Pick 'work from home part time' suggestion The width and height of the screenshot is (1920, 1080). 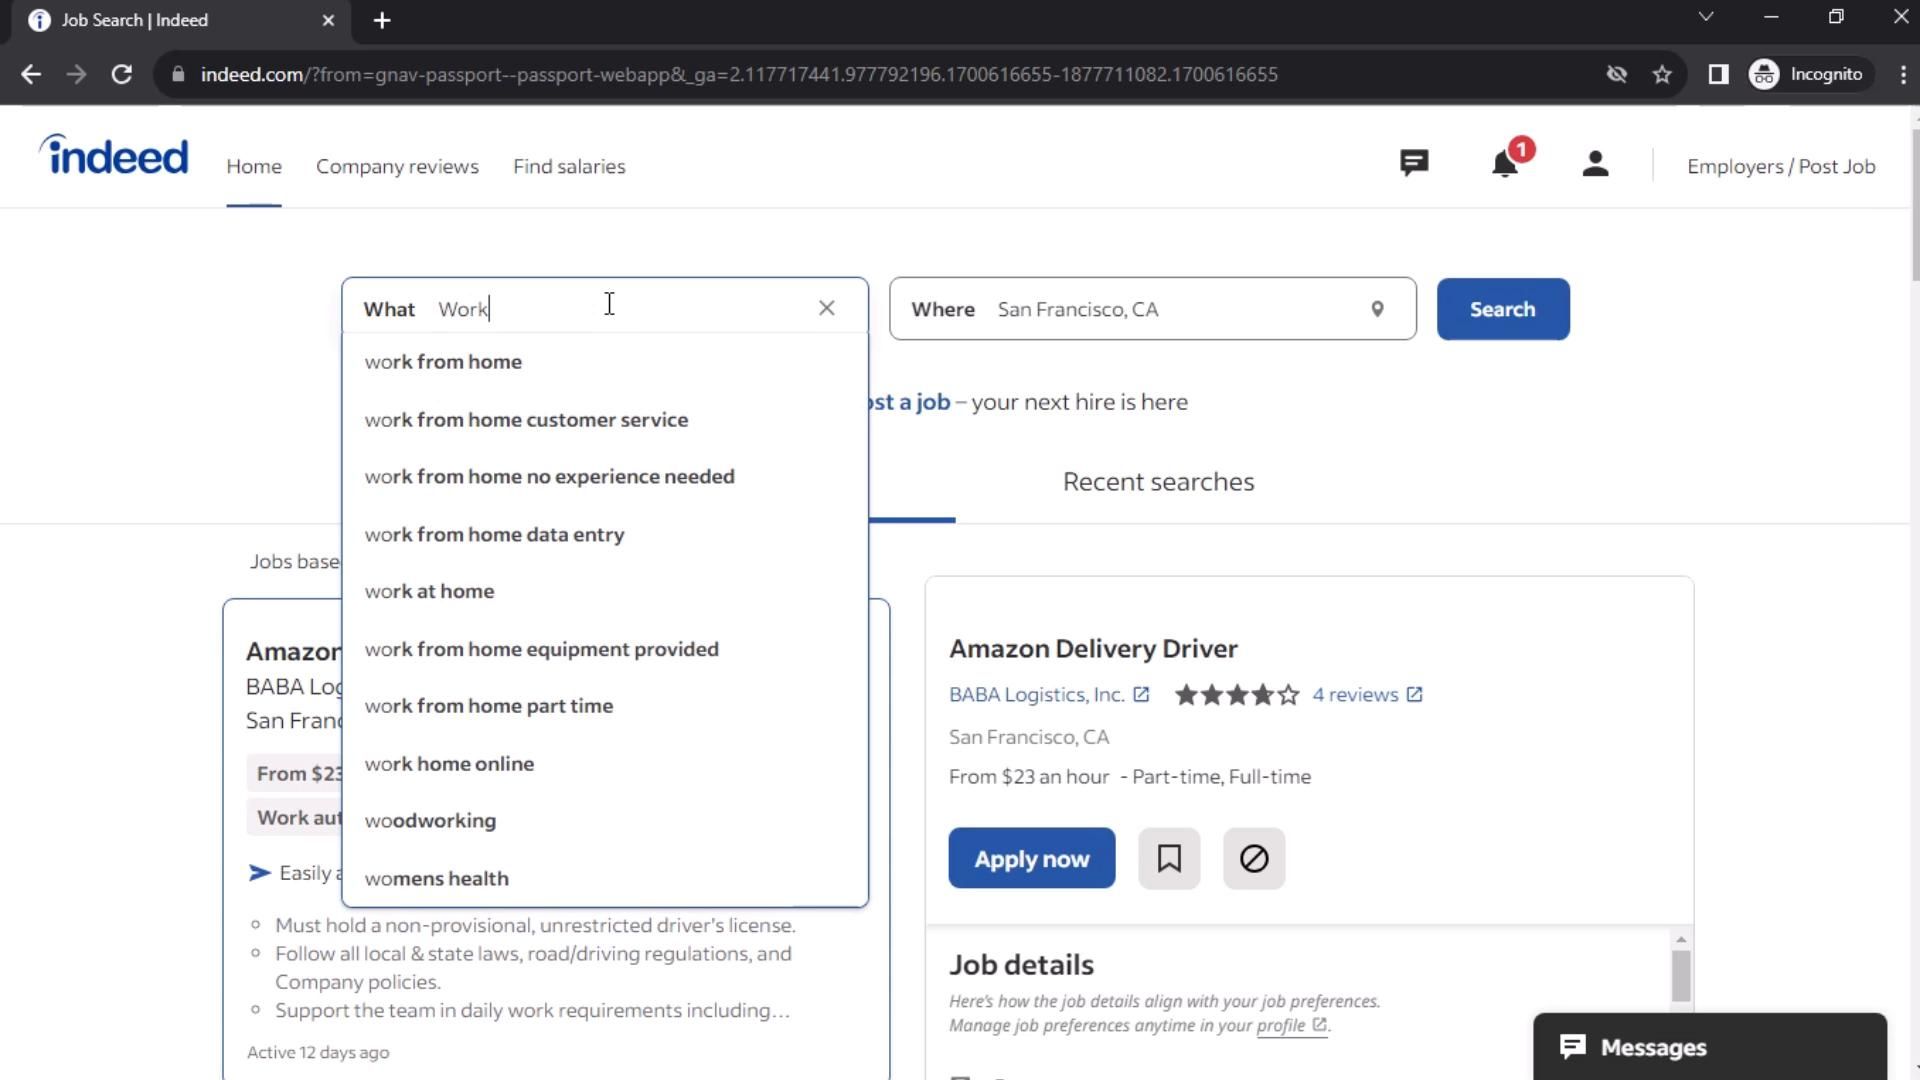click(x=488, y=706)
